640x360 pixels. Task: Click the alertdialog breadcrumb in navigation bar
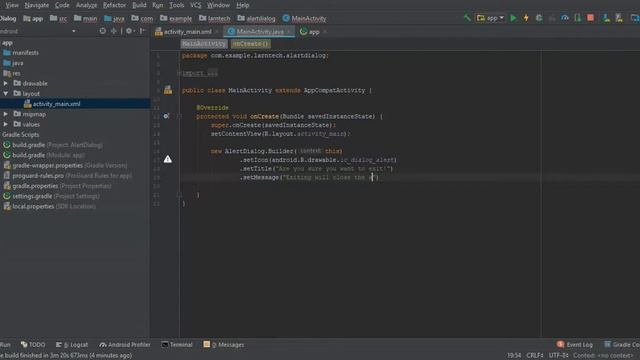[256, 18]
